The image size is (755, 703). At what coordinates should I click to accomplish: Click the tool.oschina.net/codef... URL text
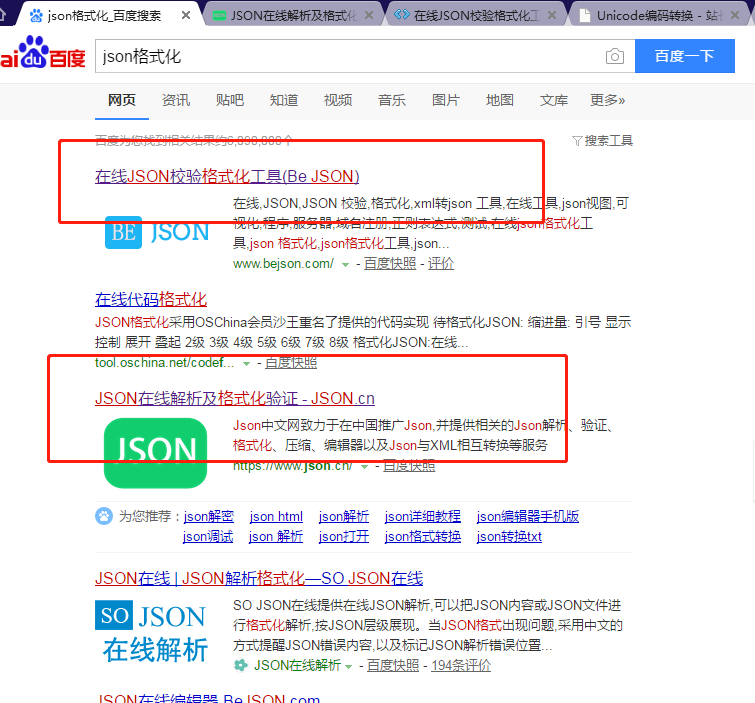(164, 363)
